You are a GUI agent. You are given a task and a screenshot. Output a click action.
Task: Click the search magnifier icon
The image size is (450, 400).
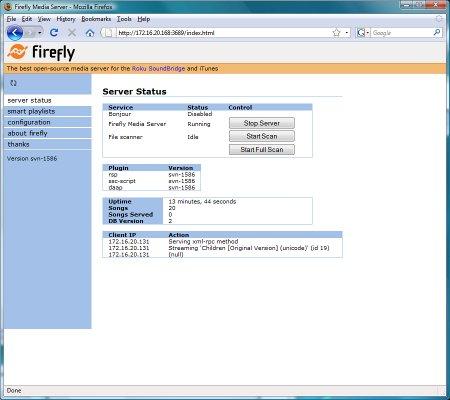(x=437, y=32)
